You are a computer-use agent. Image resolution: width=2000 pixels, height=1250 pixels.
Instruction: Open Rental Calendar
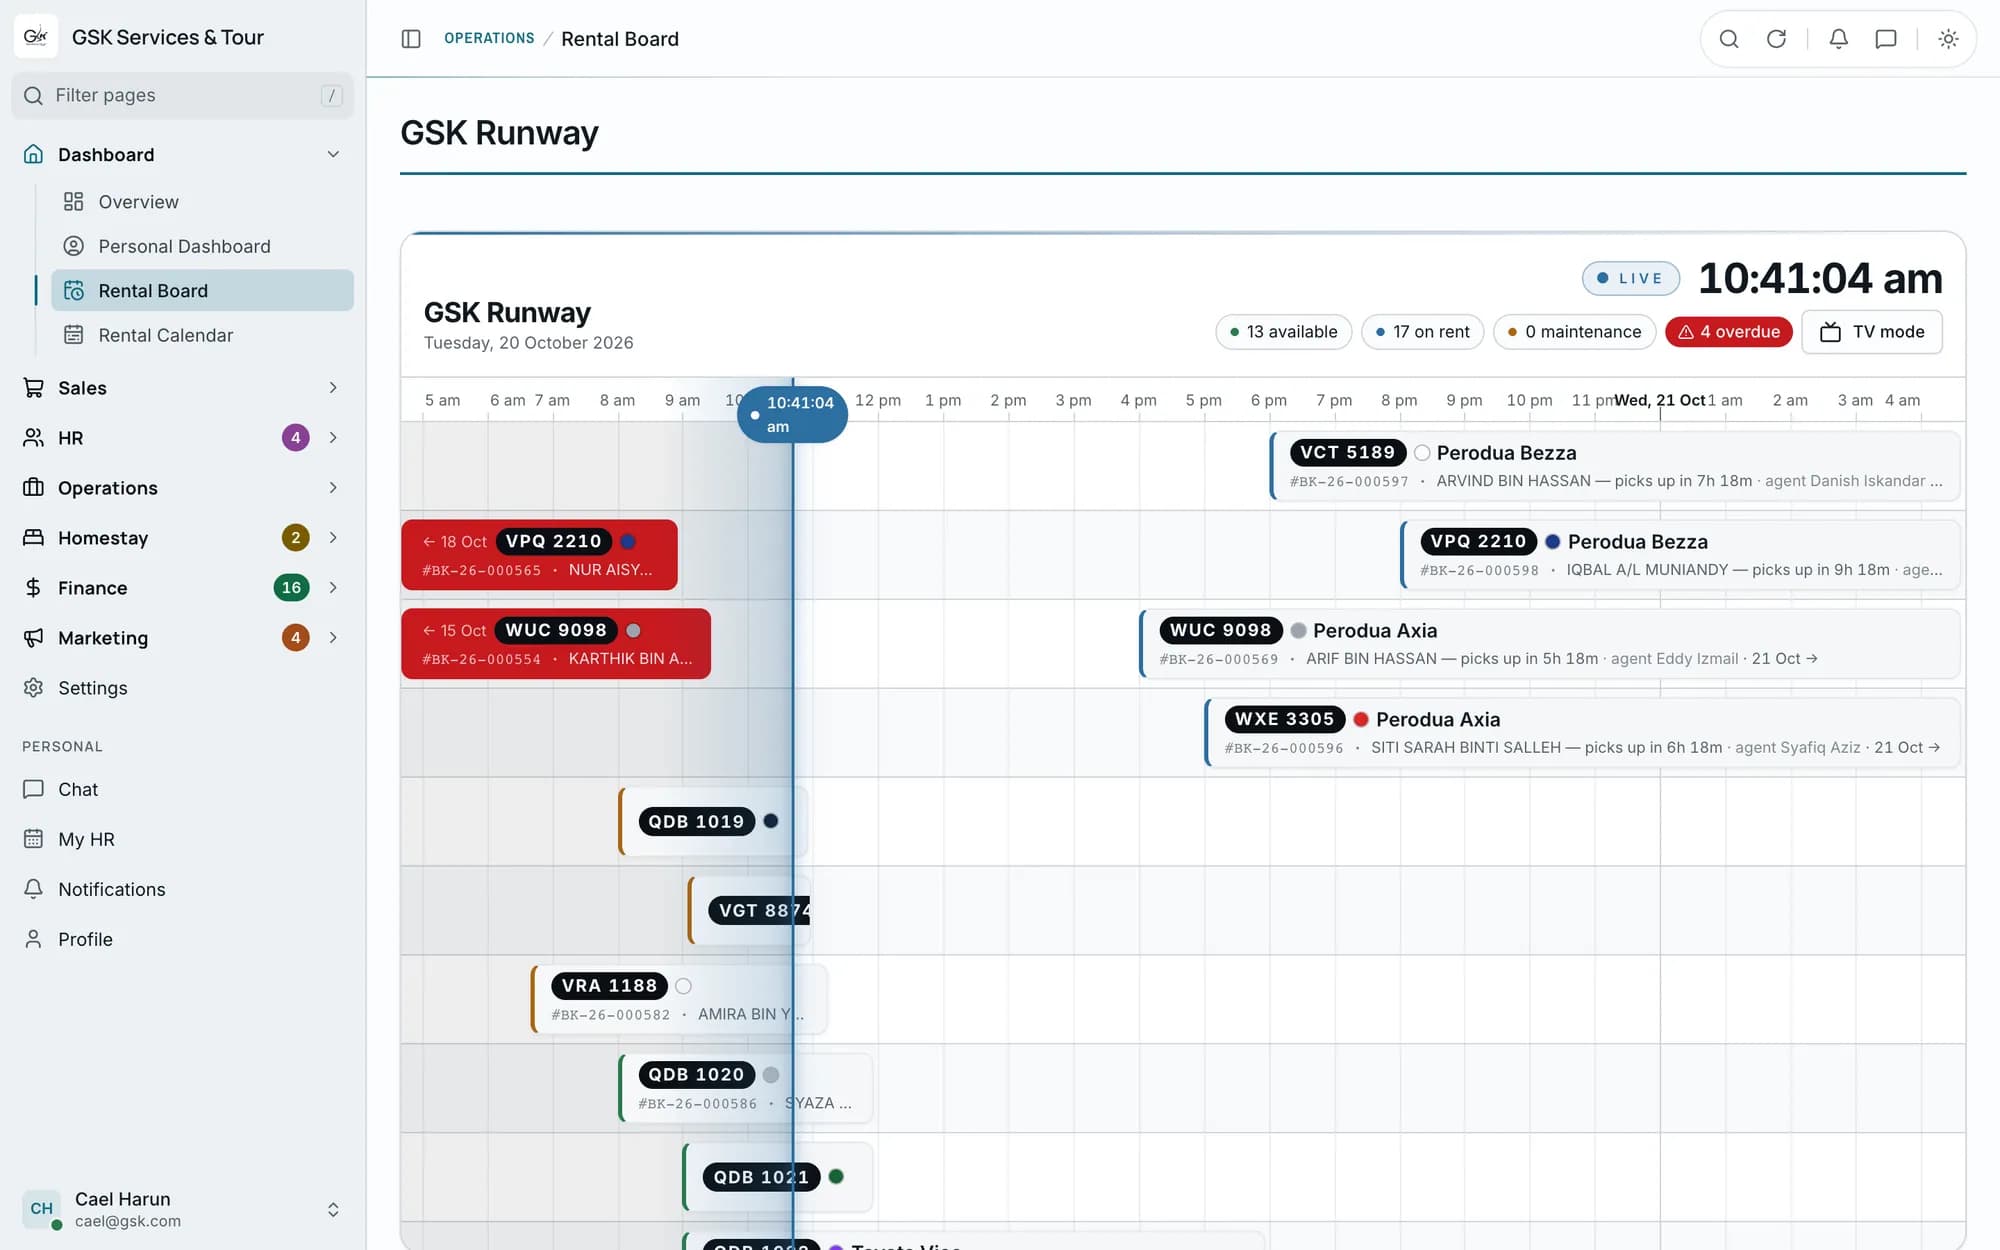coord(202,335)
